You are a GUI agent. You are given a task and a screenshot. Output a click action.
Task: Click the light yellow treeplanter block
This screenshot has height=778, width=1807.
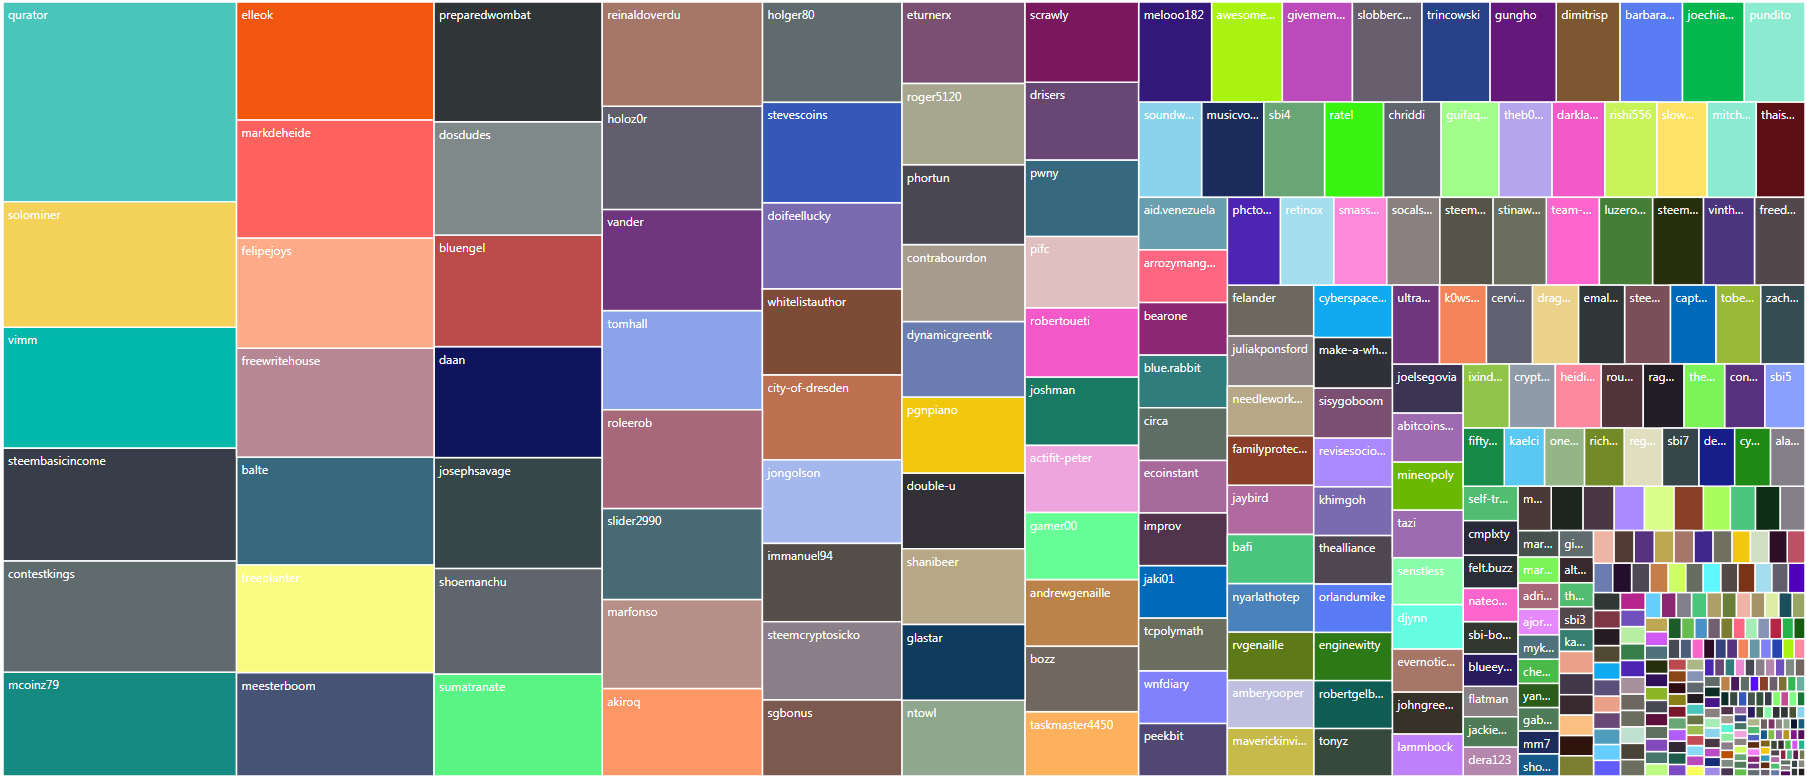335,619
